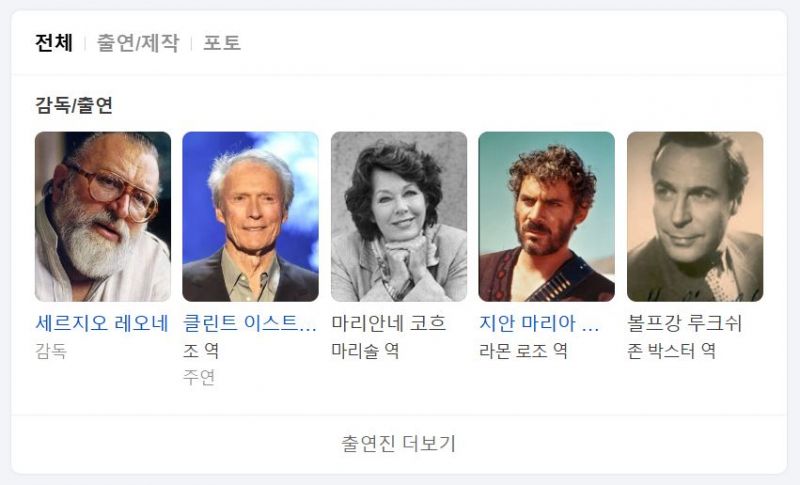Select the 마리안네 코흐 name text
The height and width of the screenshot is (485, 800).
(389, 323)
